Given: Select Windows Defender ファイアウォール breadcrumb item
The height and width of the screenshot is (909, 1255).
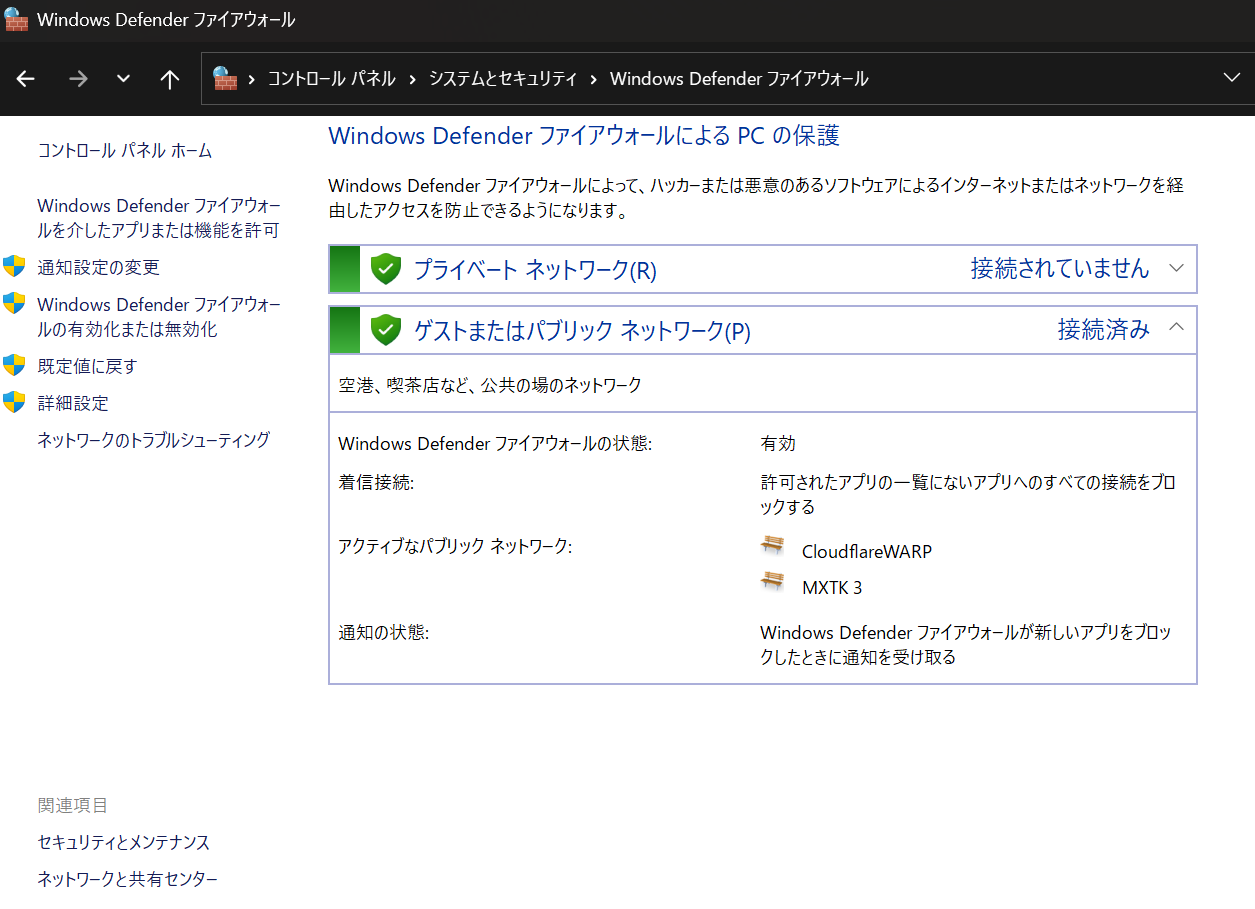Looking at the screenshot, I should coord(739,79).
